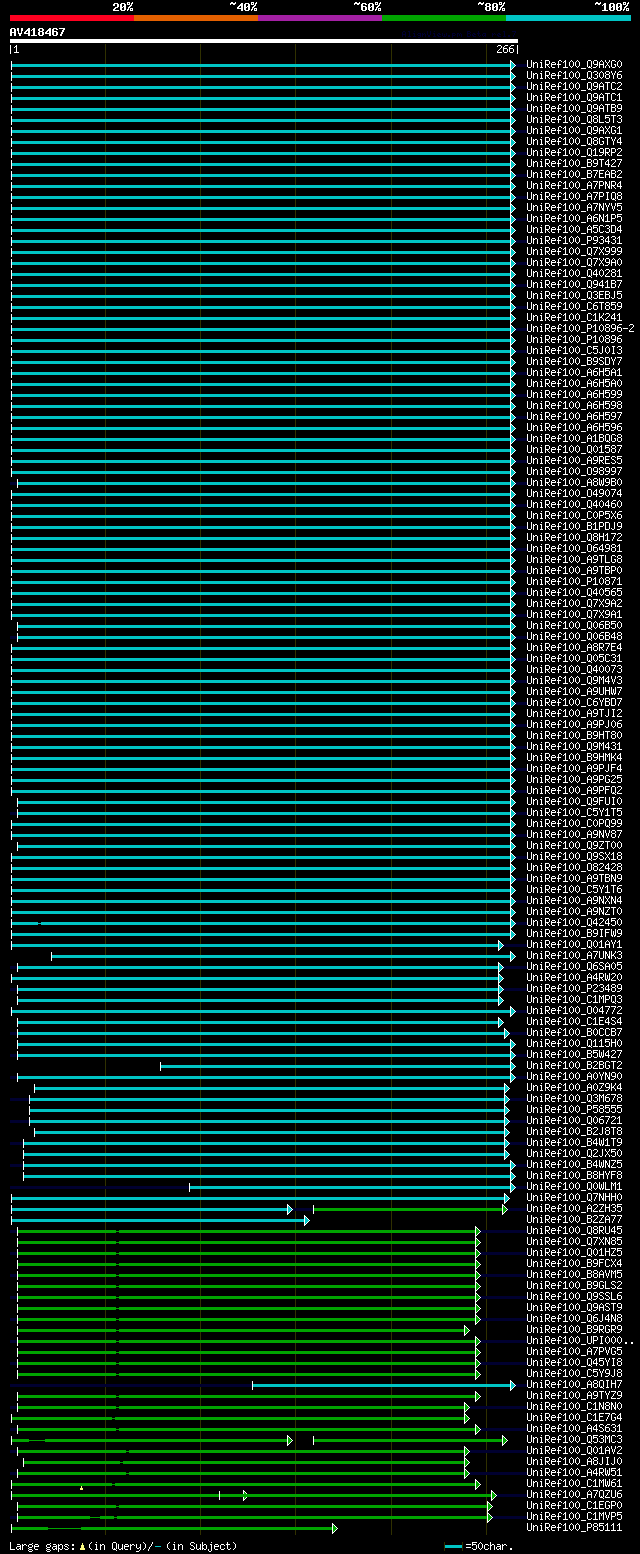640x1554 pixels.
Task: Select the UniRef100_A2ZH35 label
Action: coord(574,1208)
